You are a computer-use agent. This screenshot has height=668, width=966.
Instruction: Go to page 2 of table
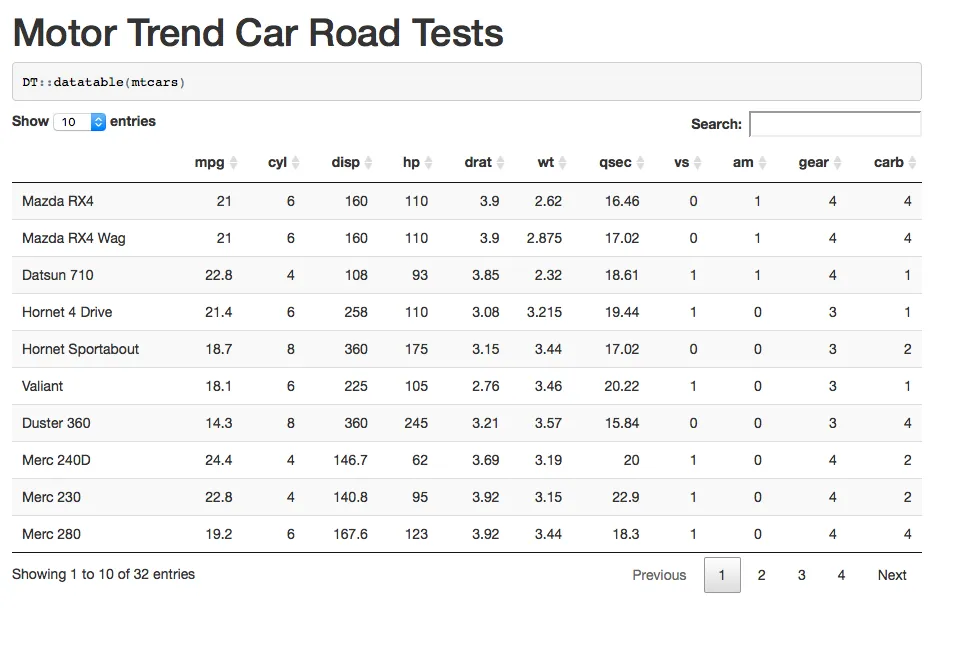pos(762,575)
